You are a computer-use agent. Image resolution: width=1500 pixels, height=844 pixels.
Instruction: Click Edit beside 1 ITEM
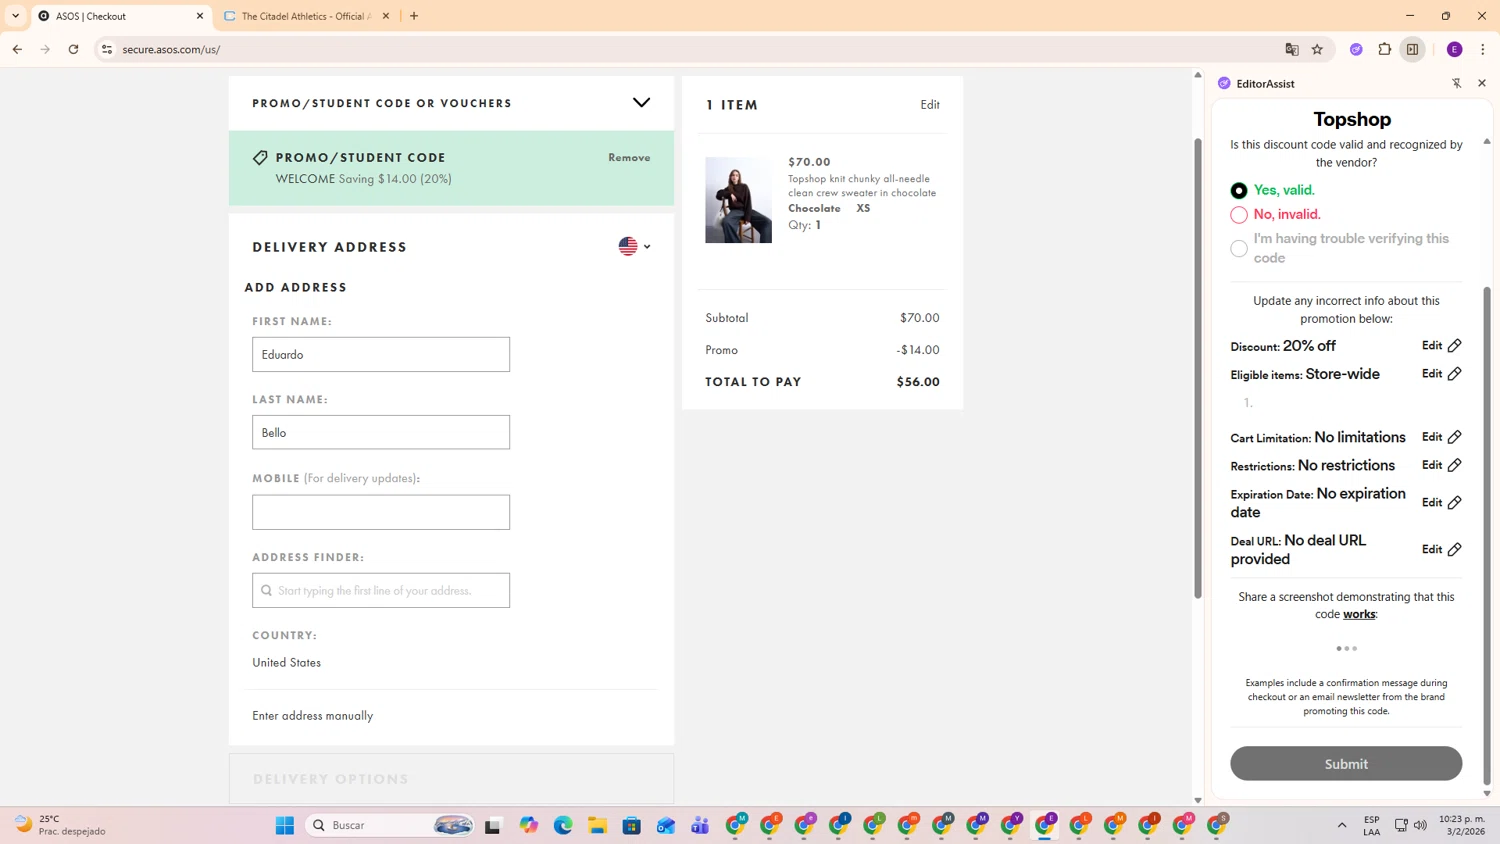click(930, 105)
